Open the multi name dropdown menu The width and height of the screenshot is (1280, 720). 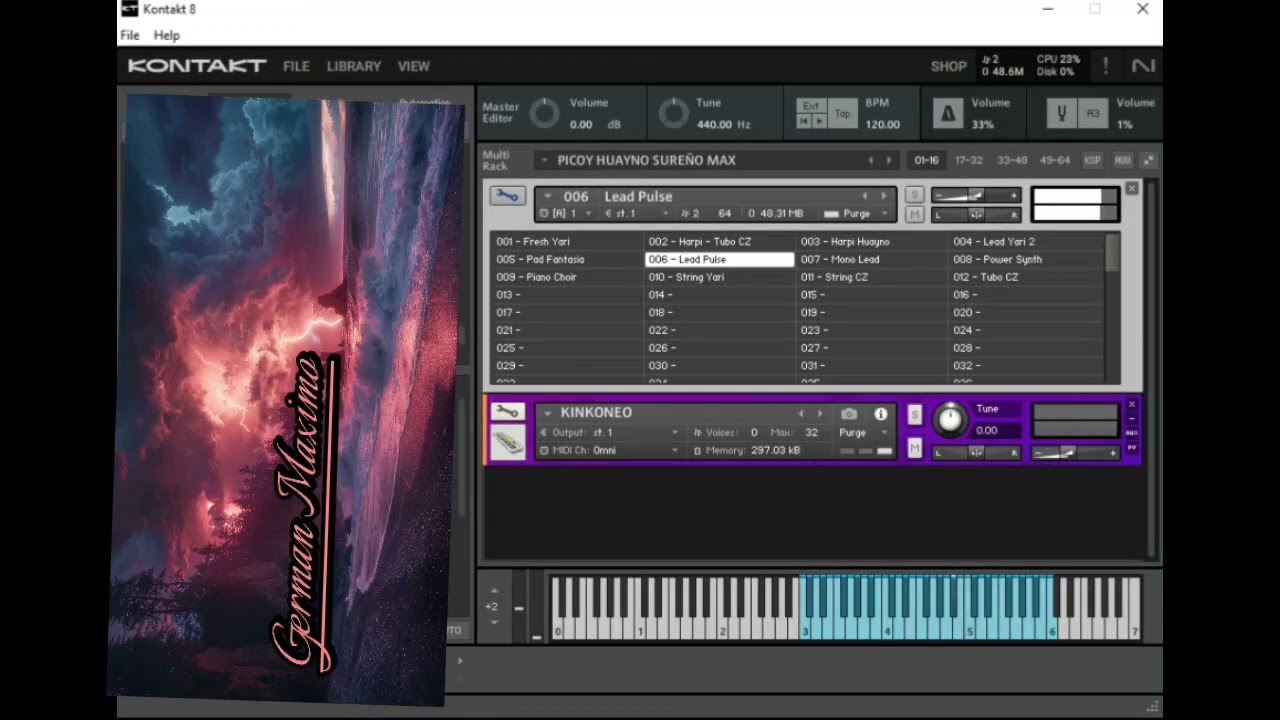(544, 160)
